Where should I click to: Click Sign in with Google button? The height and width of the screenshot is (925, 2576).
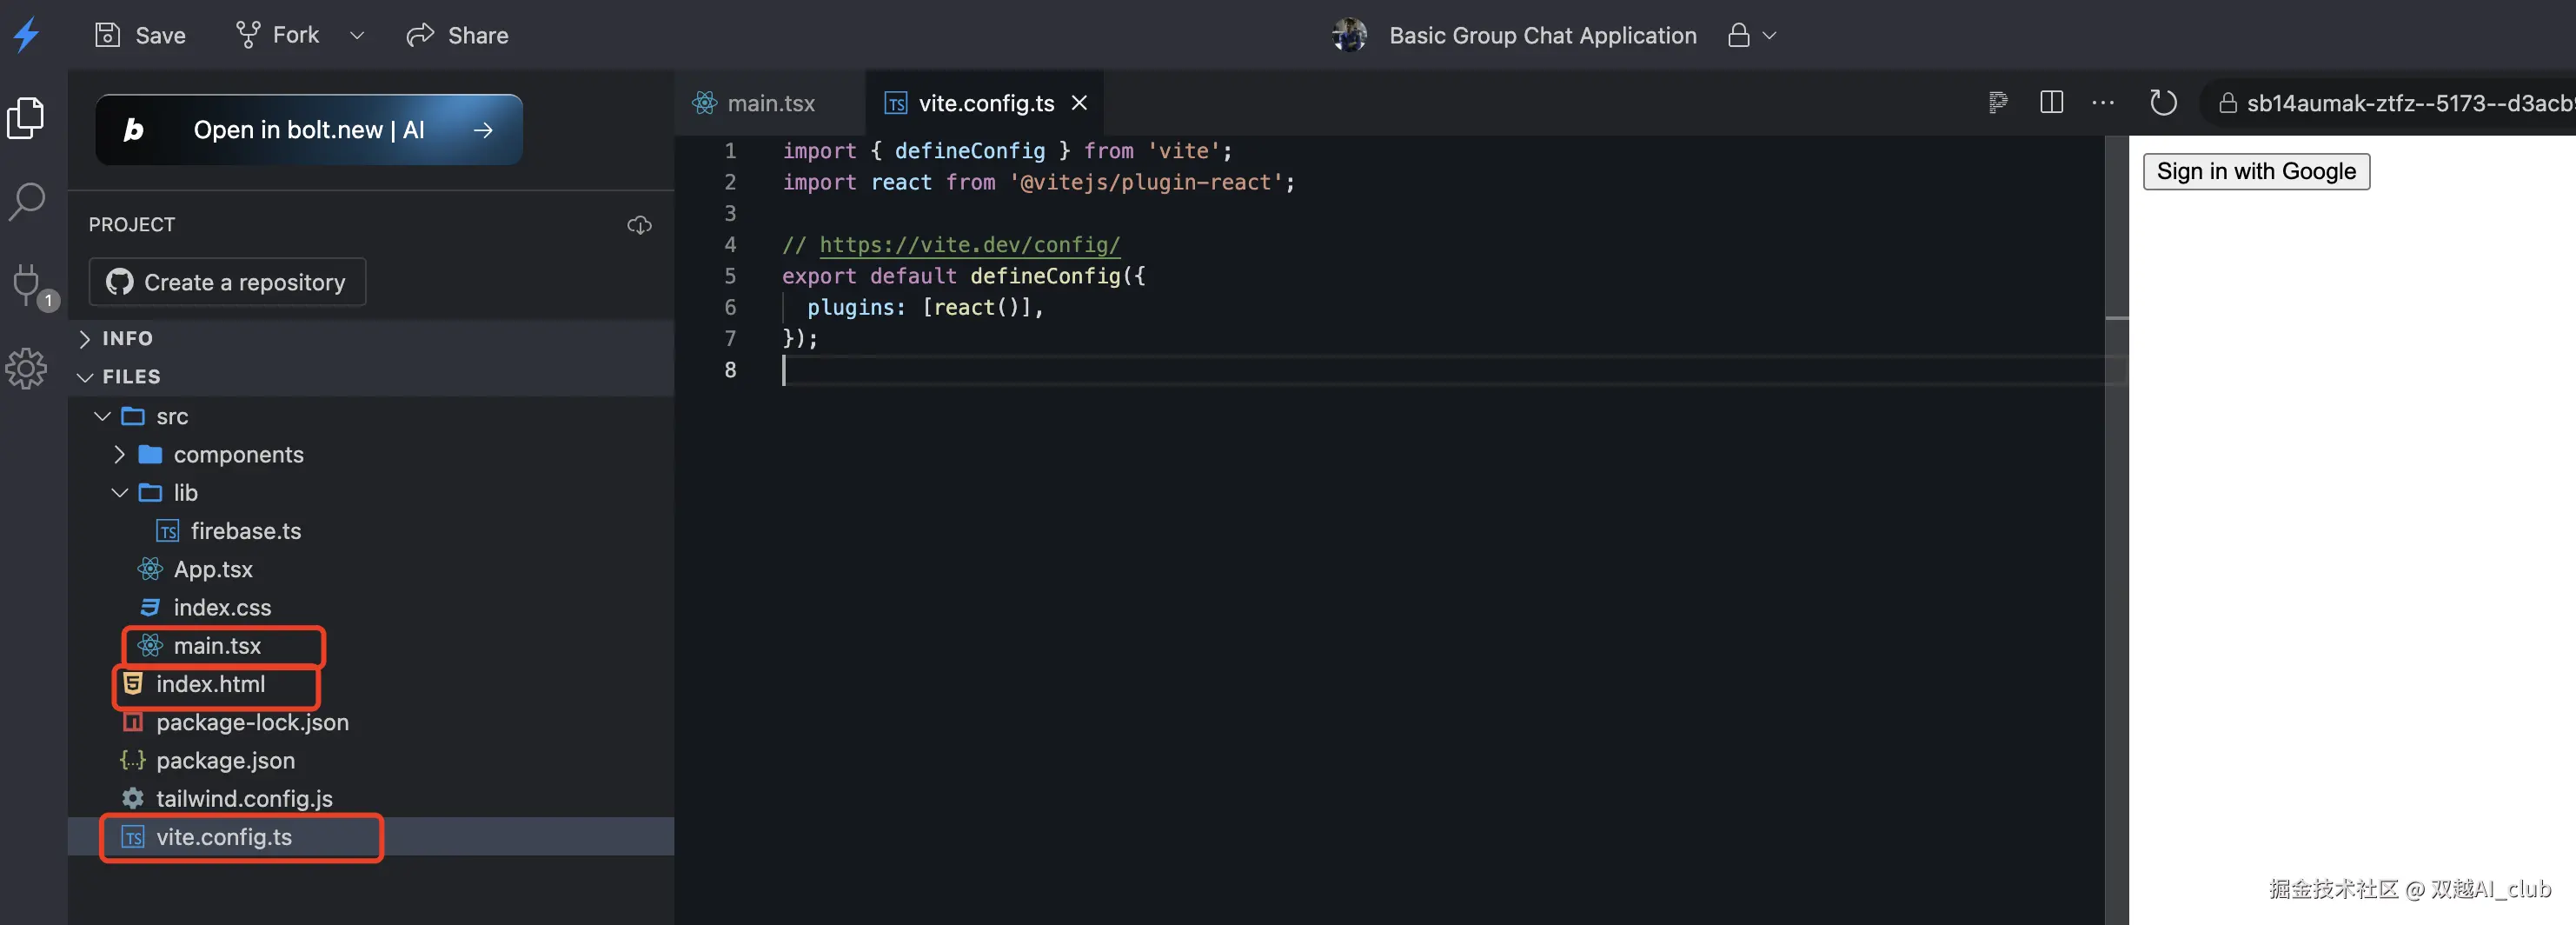(x=2256, y=172)
